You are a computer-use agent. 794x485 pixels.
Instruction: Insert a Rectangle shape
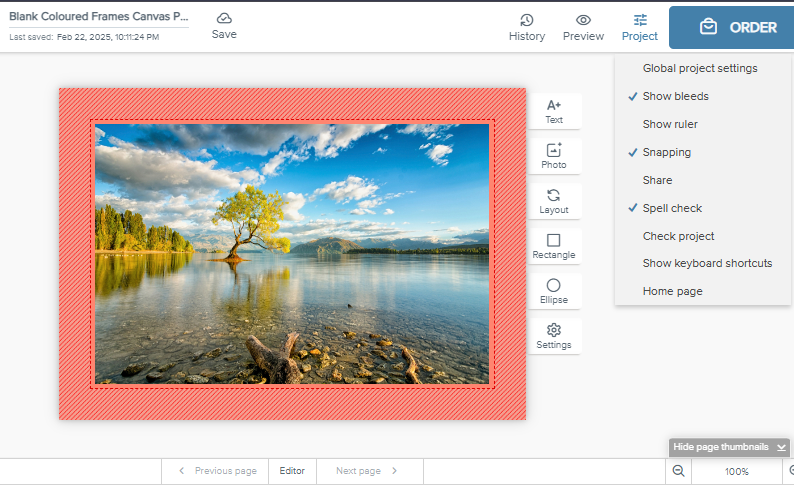click(x=554, y=247)
